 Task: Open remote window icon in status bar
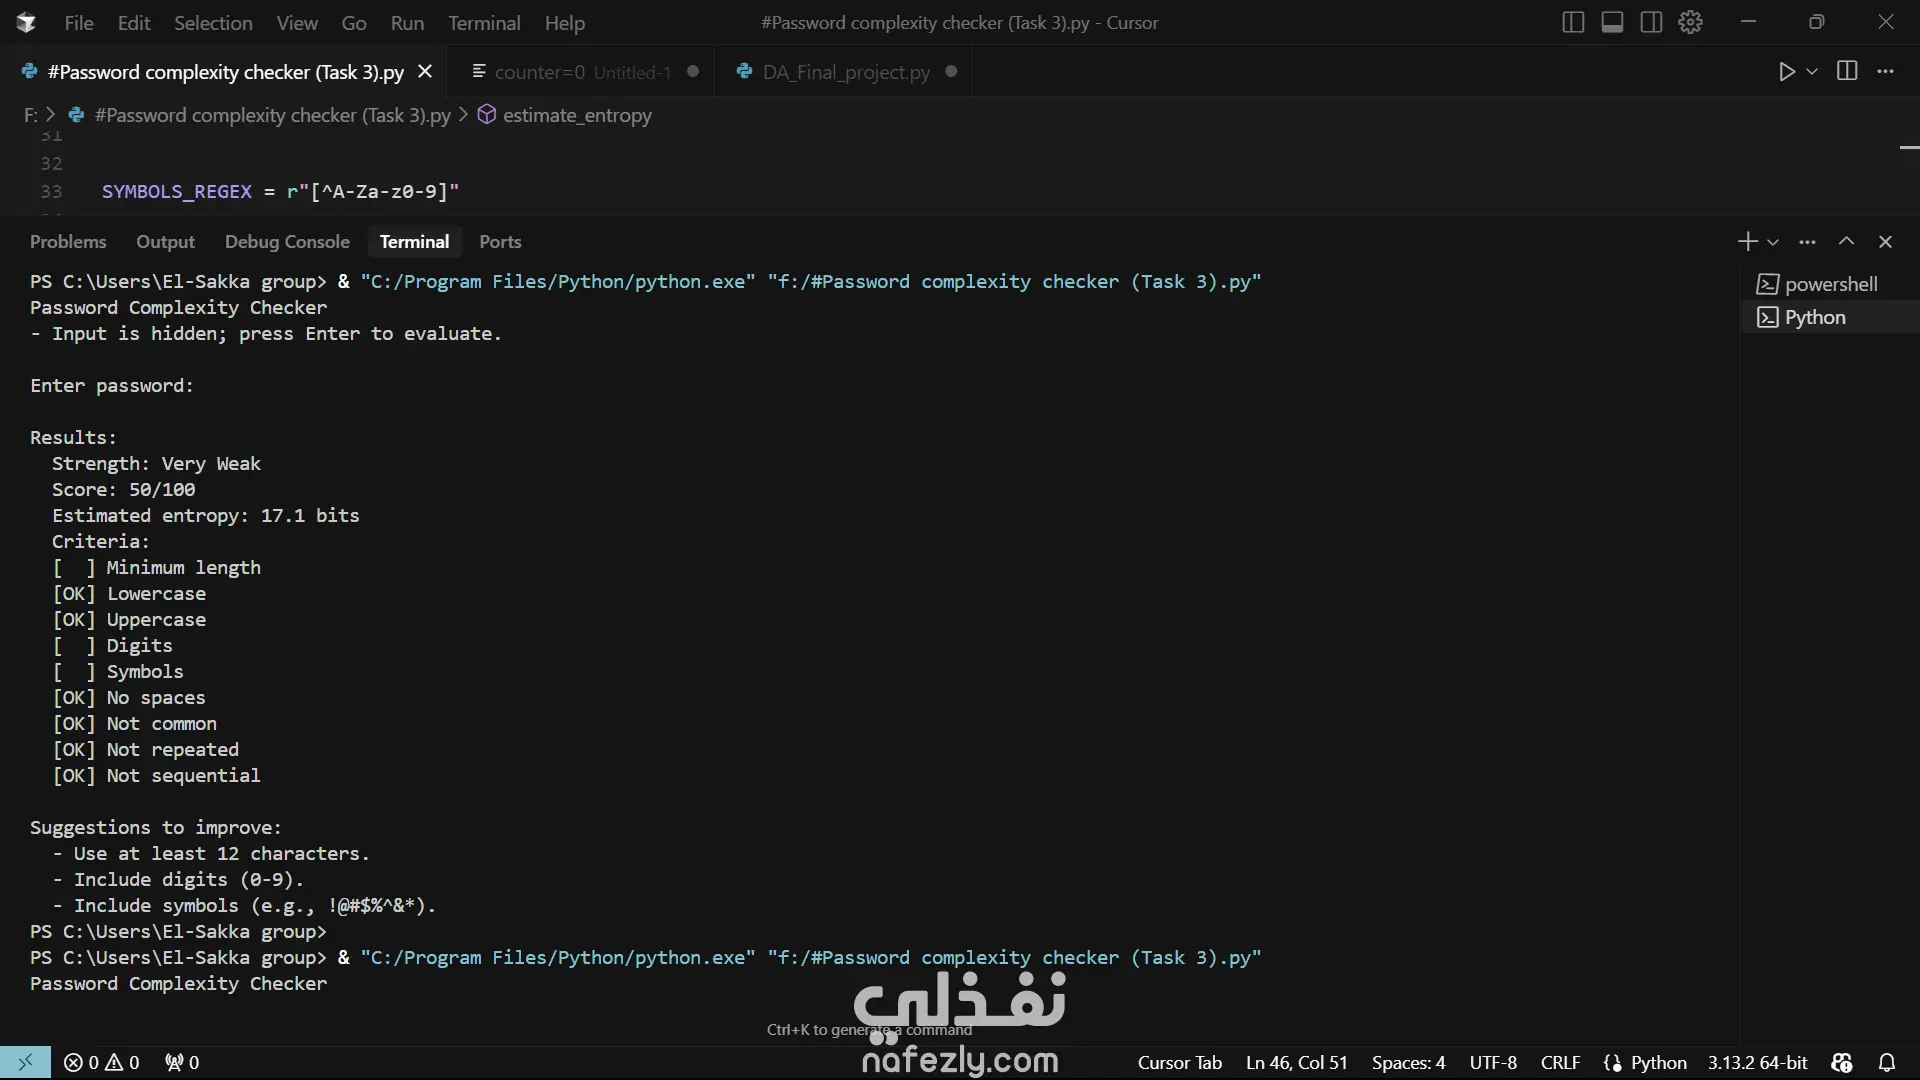coord(25,1062)
